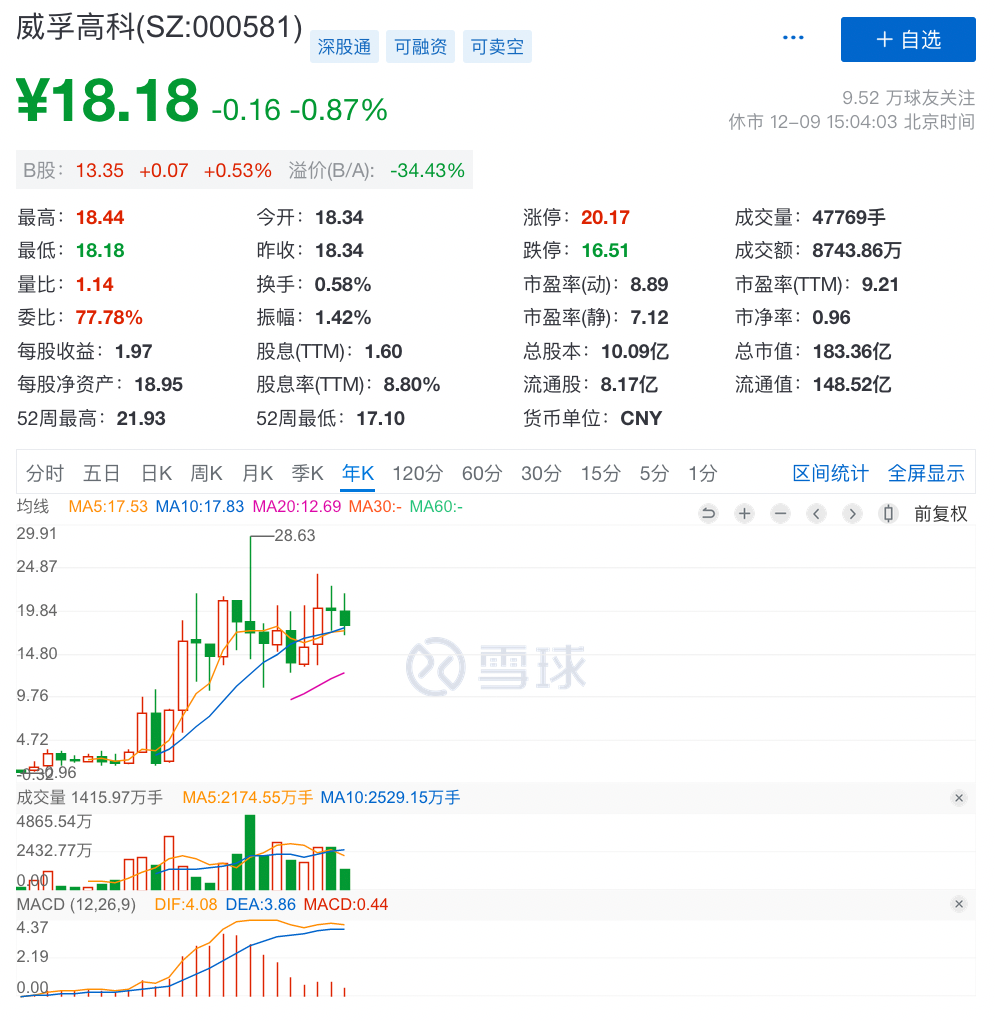Select the 60分 interval tab
This screenshot has width=995, height=1021.
point(482,473)
